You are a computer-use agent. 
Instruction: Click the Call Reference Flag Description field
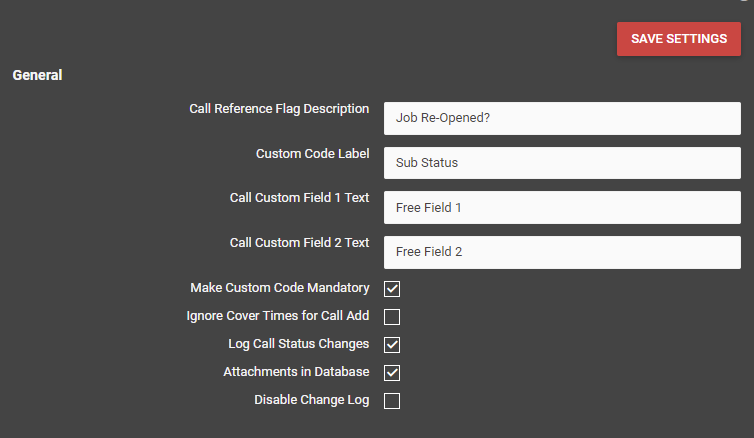(562, 118)
